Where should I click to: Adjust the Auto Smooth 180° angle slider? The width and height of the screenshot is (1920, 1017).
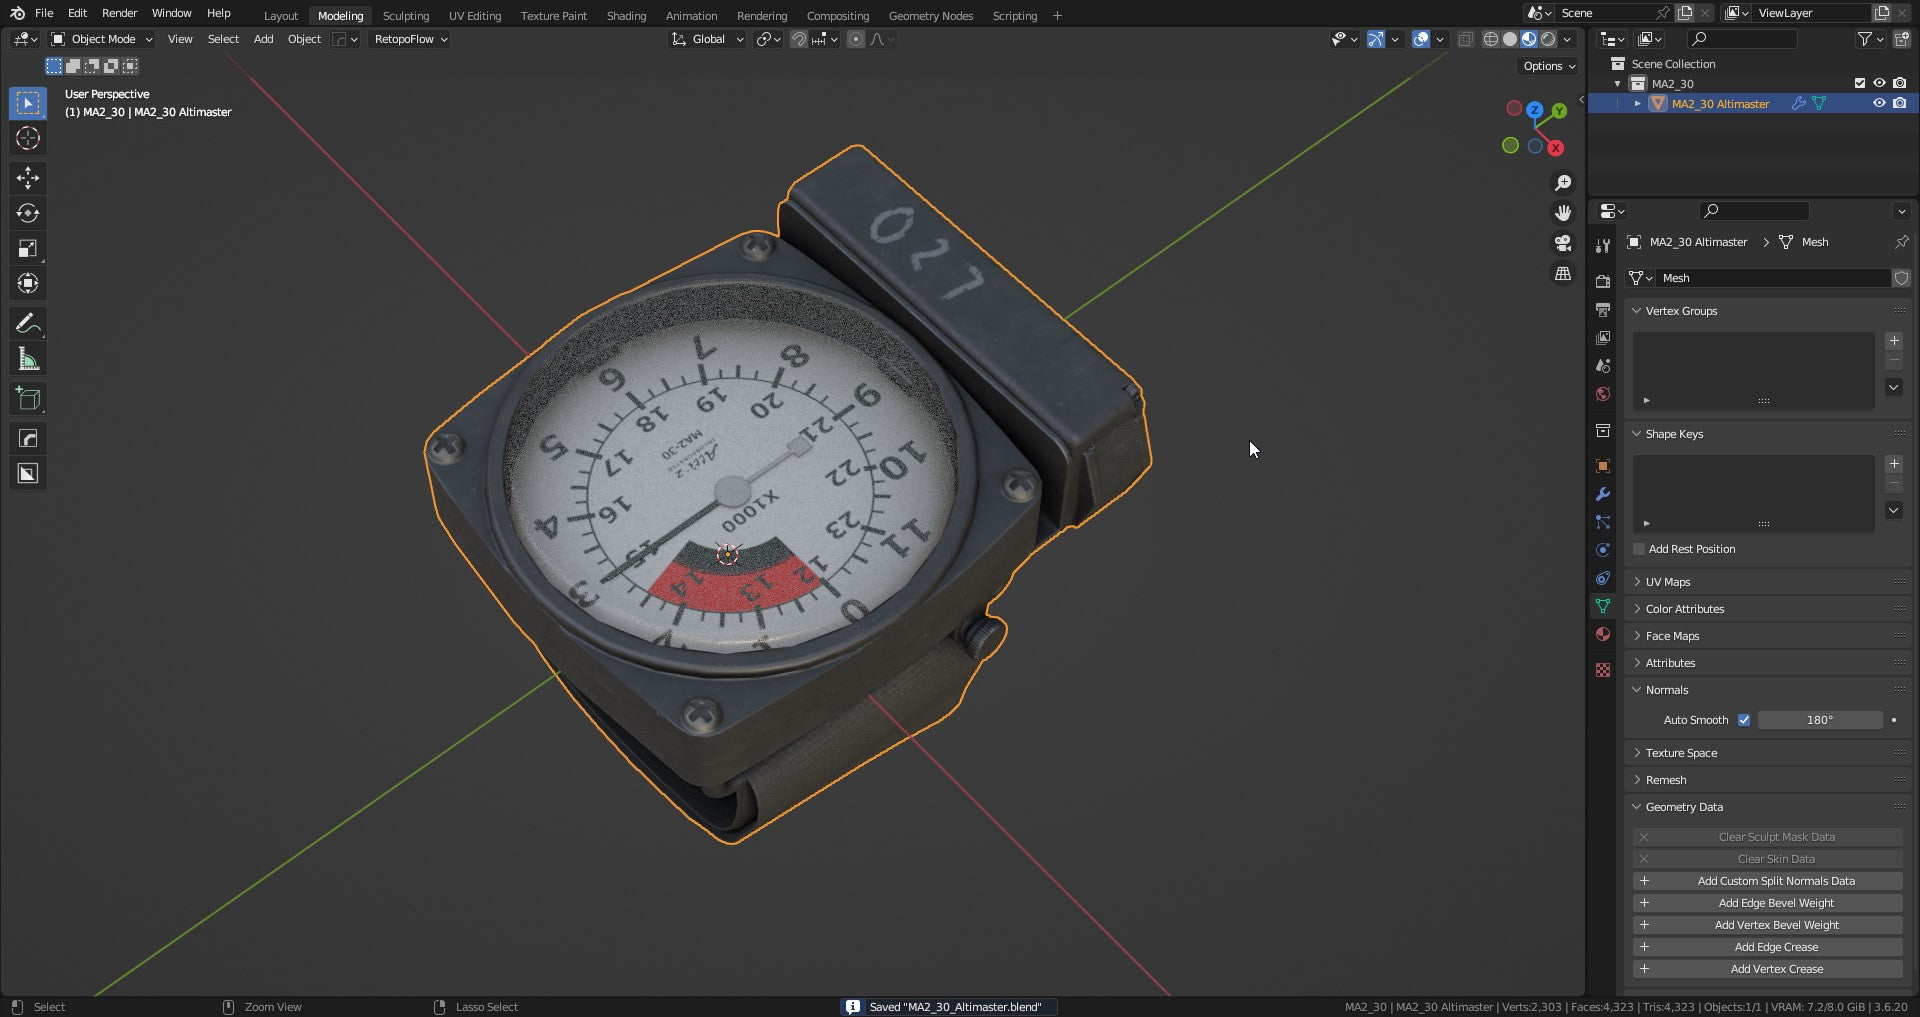(x=1819, y=720)
